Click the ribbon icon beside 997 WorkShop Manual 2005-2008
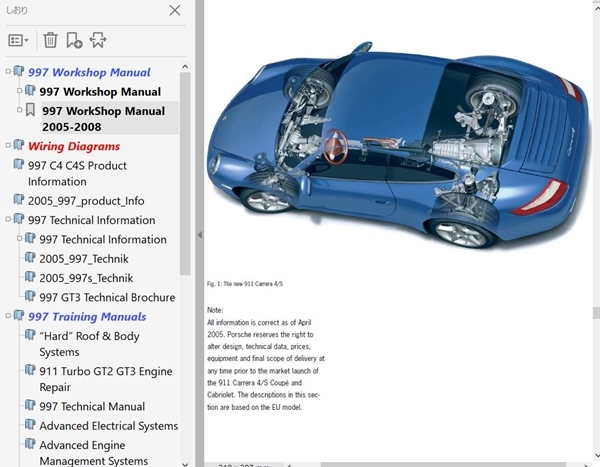 [30, 110]
